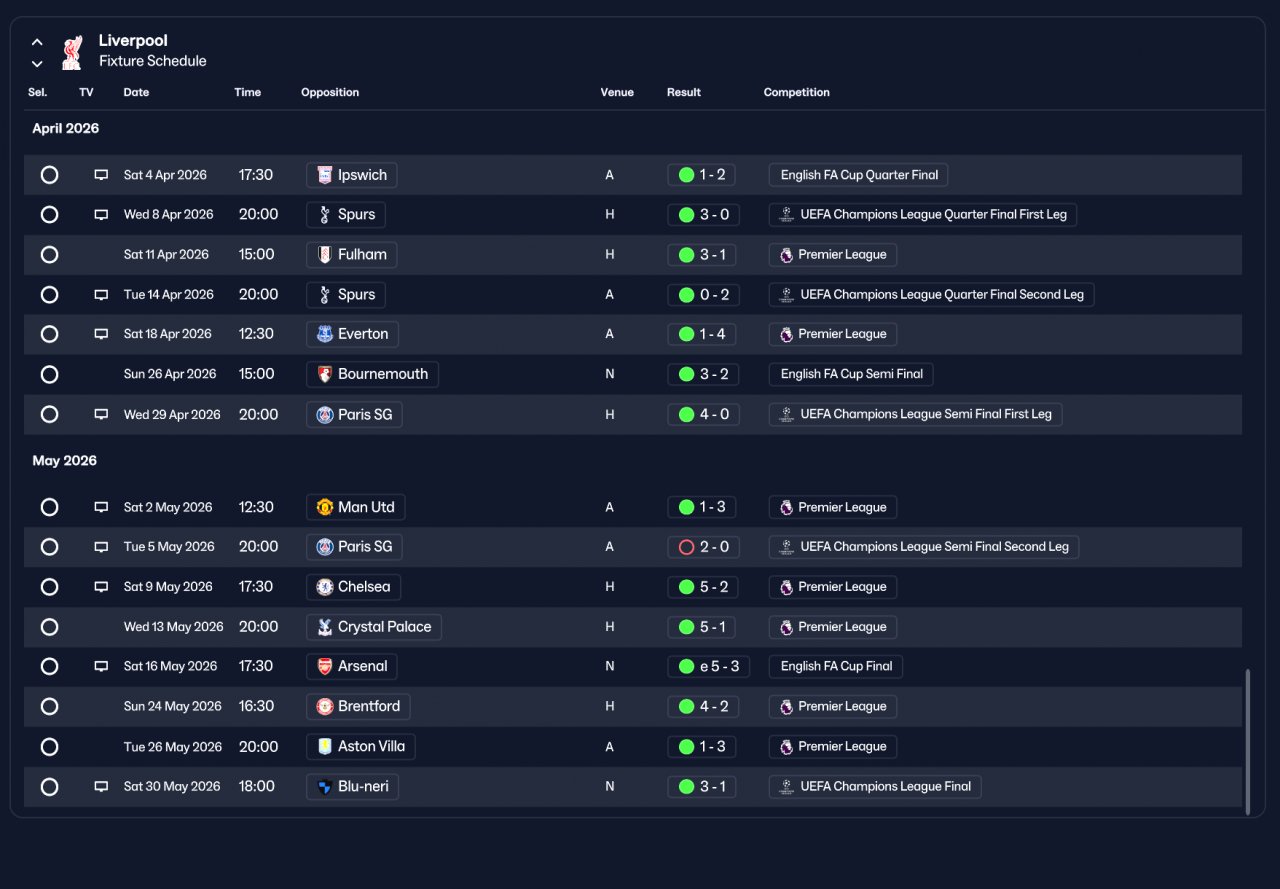Click the Liverpool club crest icon
The width and height of the screenshot is (1280, 889).
click(72, 52)
